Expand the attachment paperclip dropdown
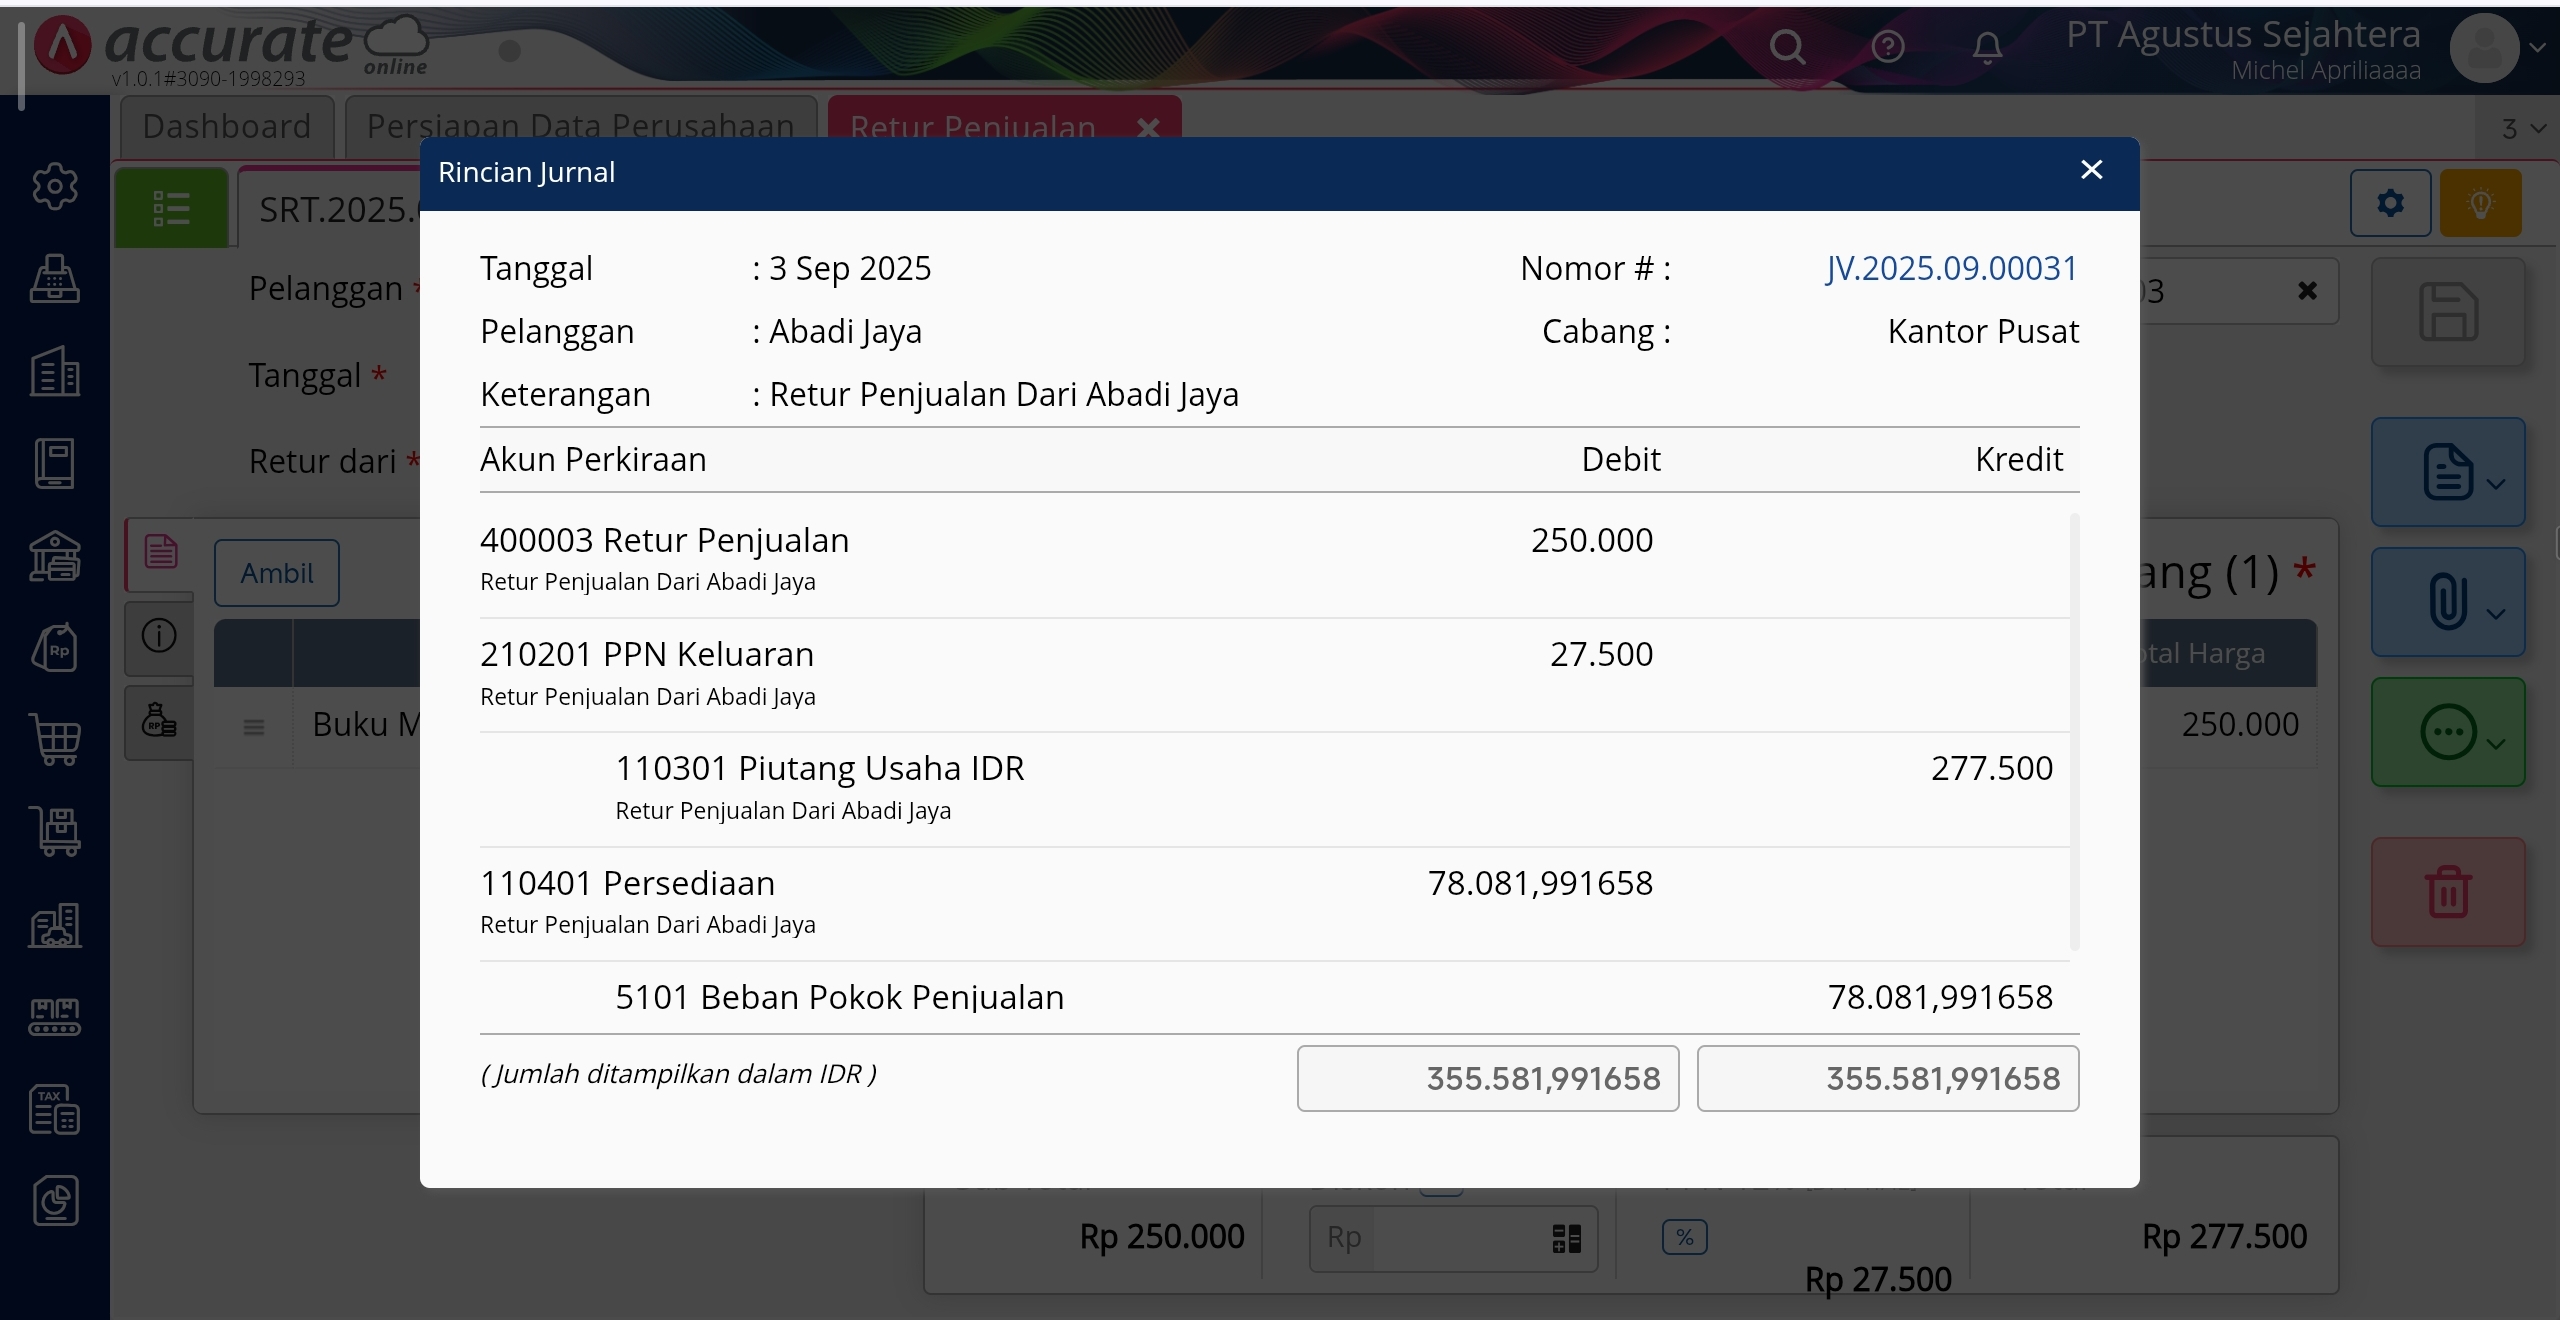This screenshot has width=2560, height=1320. click(2448, 603)
